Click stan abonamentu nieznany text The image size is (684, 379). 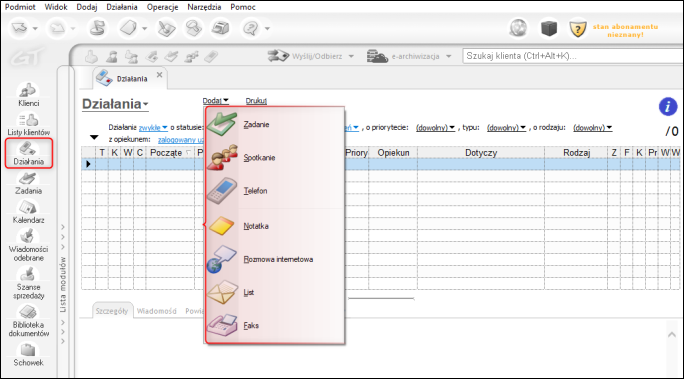(625, 31)
